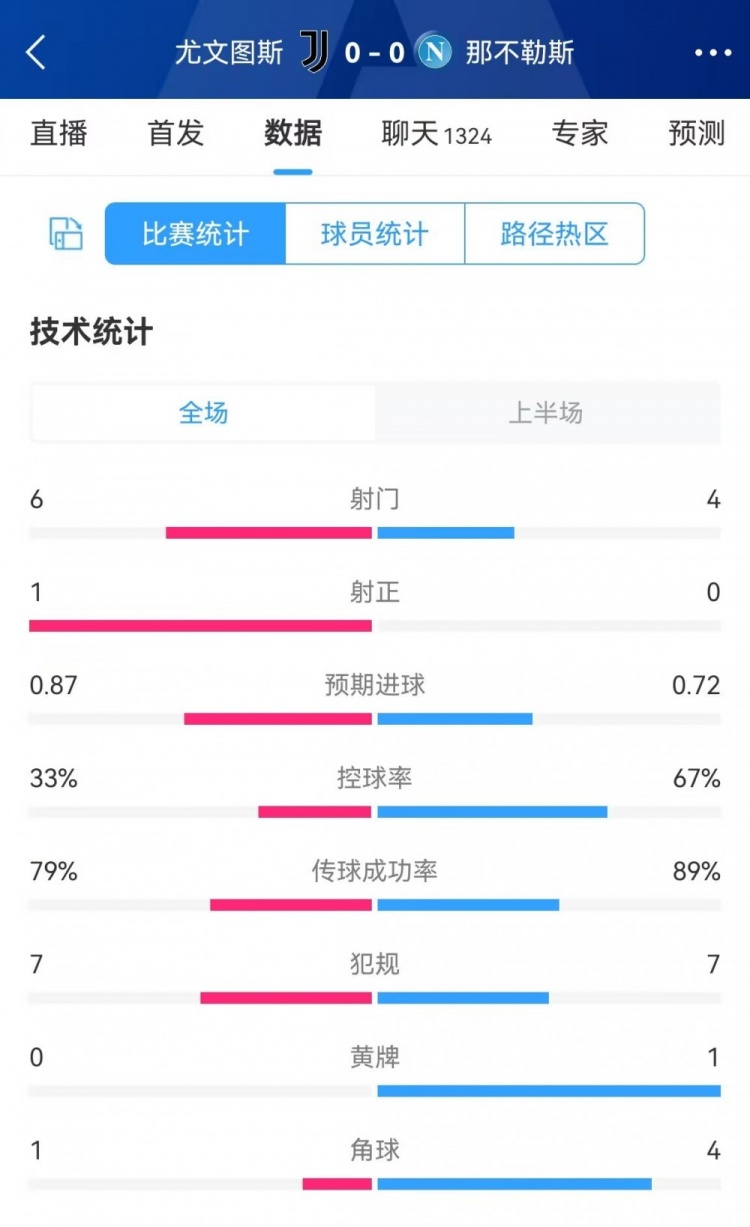Tap the 尤文图斯 team name

click(x=230, y=52)
